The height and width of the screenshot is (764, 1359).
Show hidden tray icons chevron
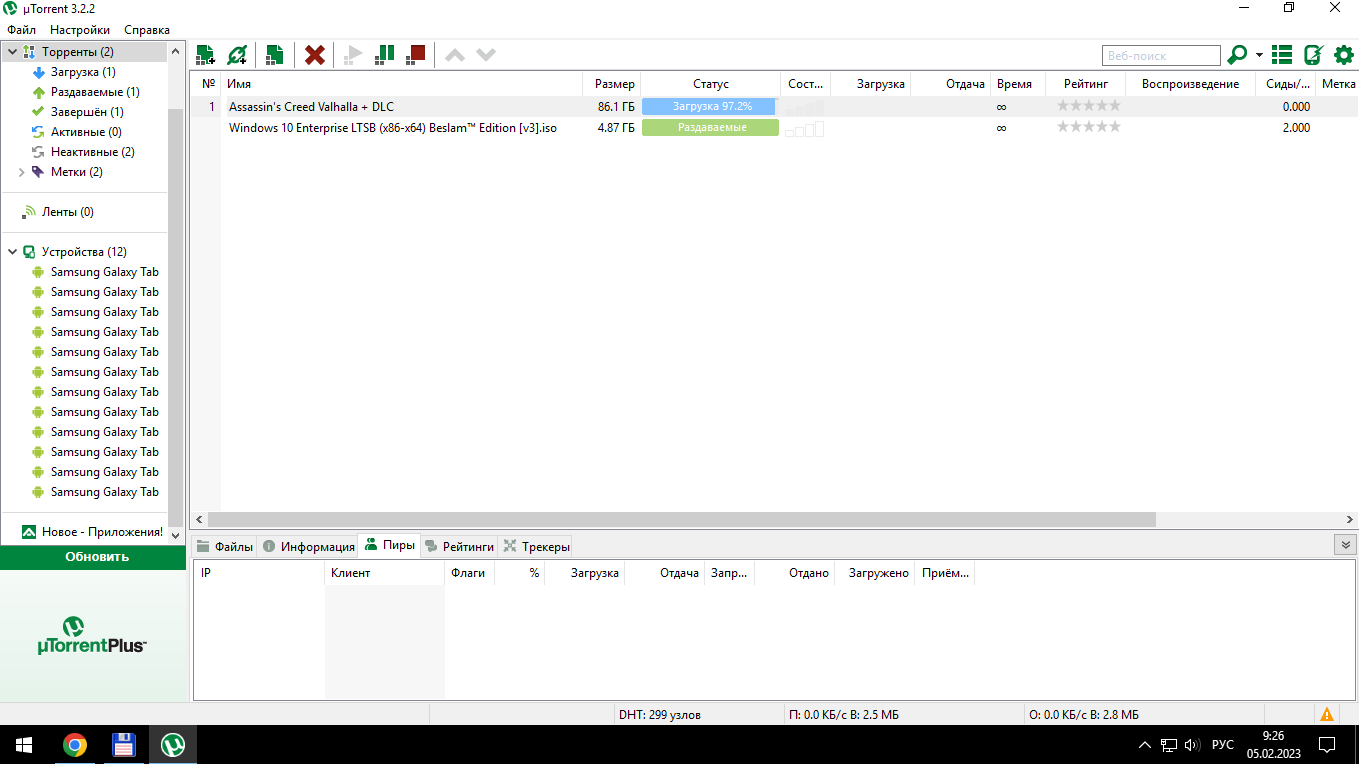[1145, 745]
